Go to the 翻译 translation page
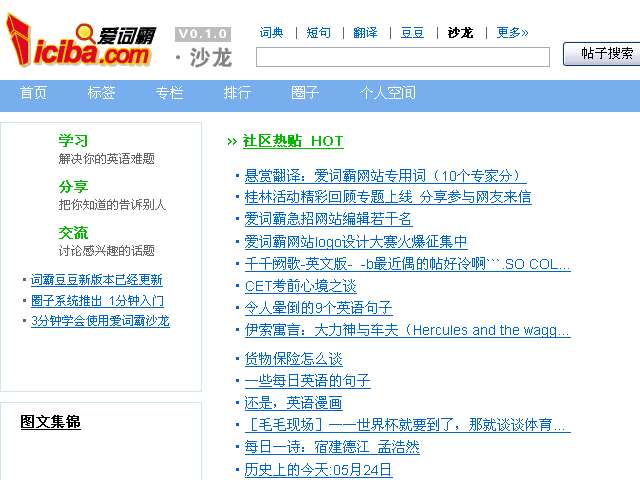 point(365,33)
